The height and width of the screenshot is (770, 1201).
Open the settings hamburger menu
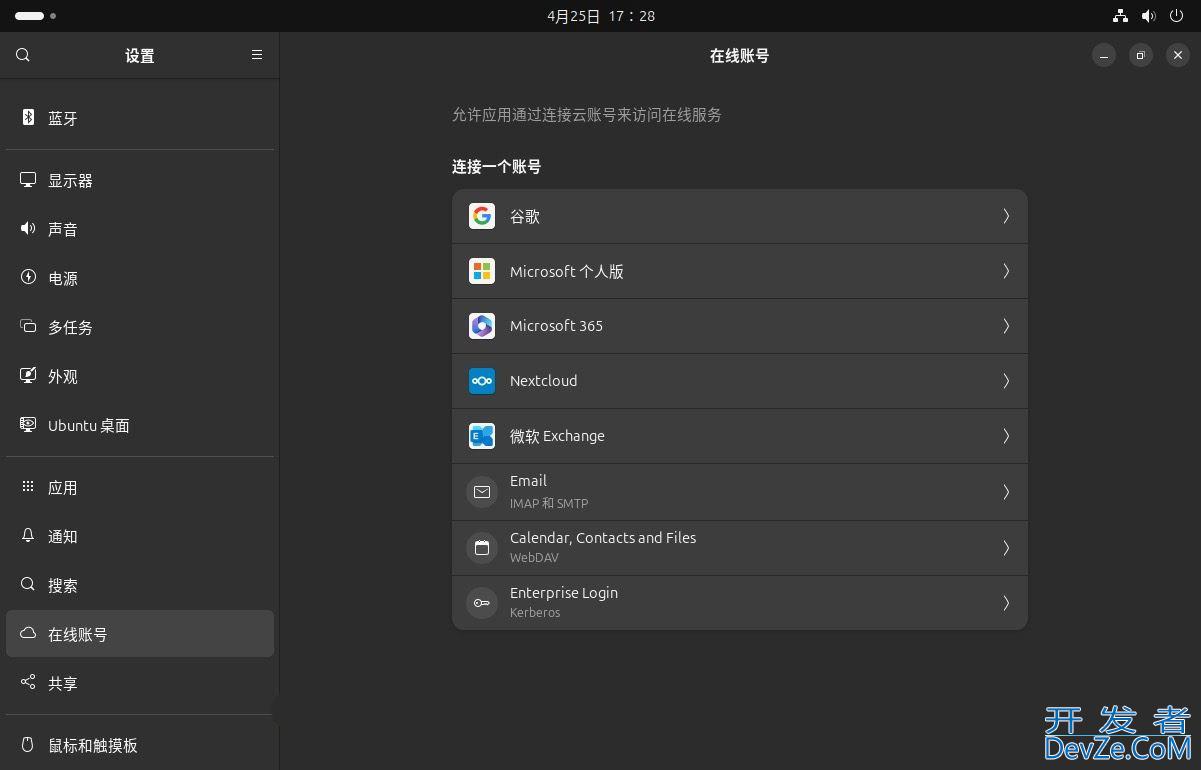point(257,55)
